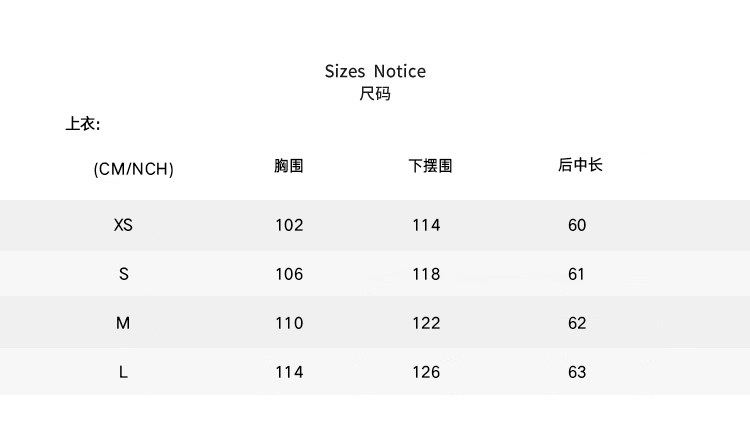Click the "Sizes Notice" title text

pyautogui.click(x=375, y=71)
